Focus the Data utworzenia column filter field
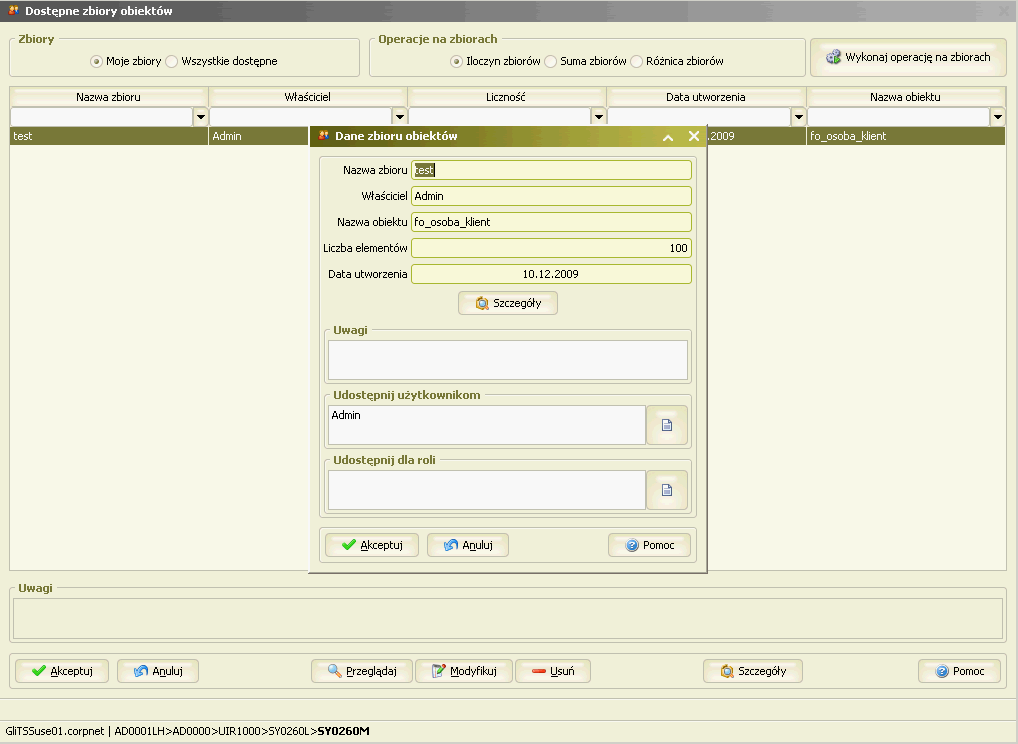The image size is (1018, 744). (699, 117)
